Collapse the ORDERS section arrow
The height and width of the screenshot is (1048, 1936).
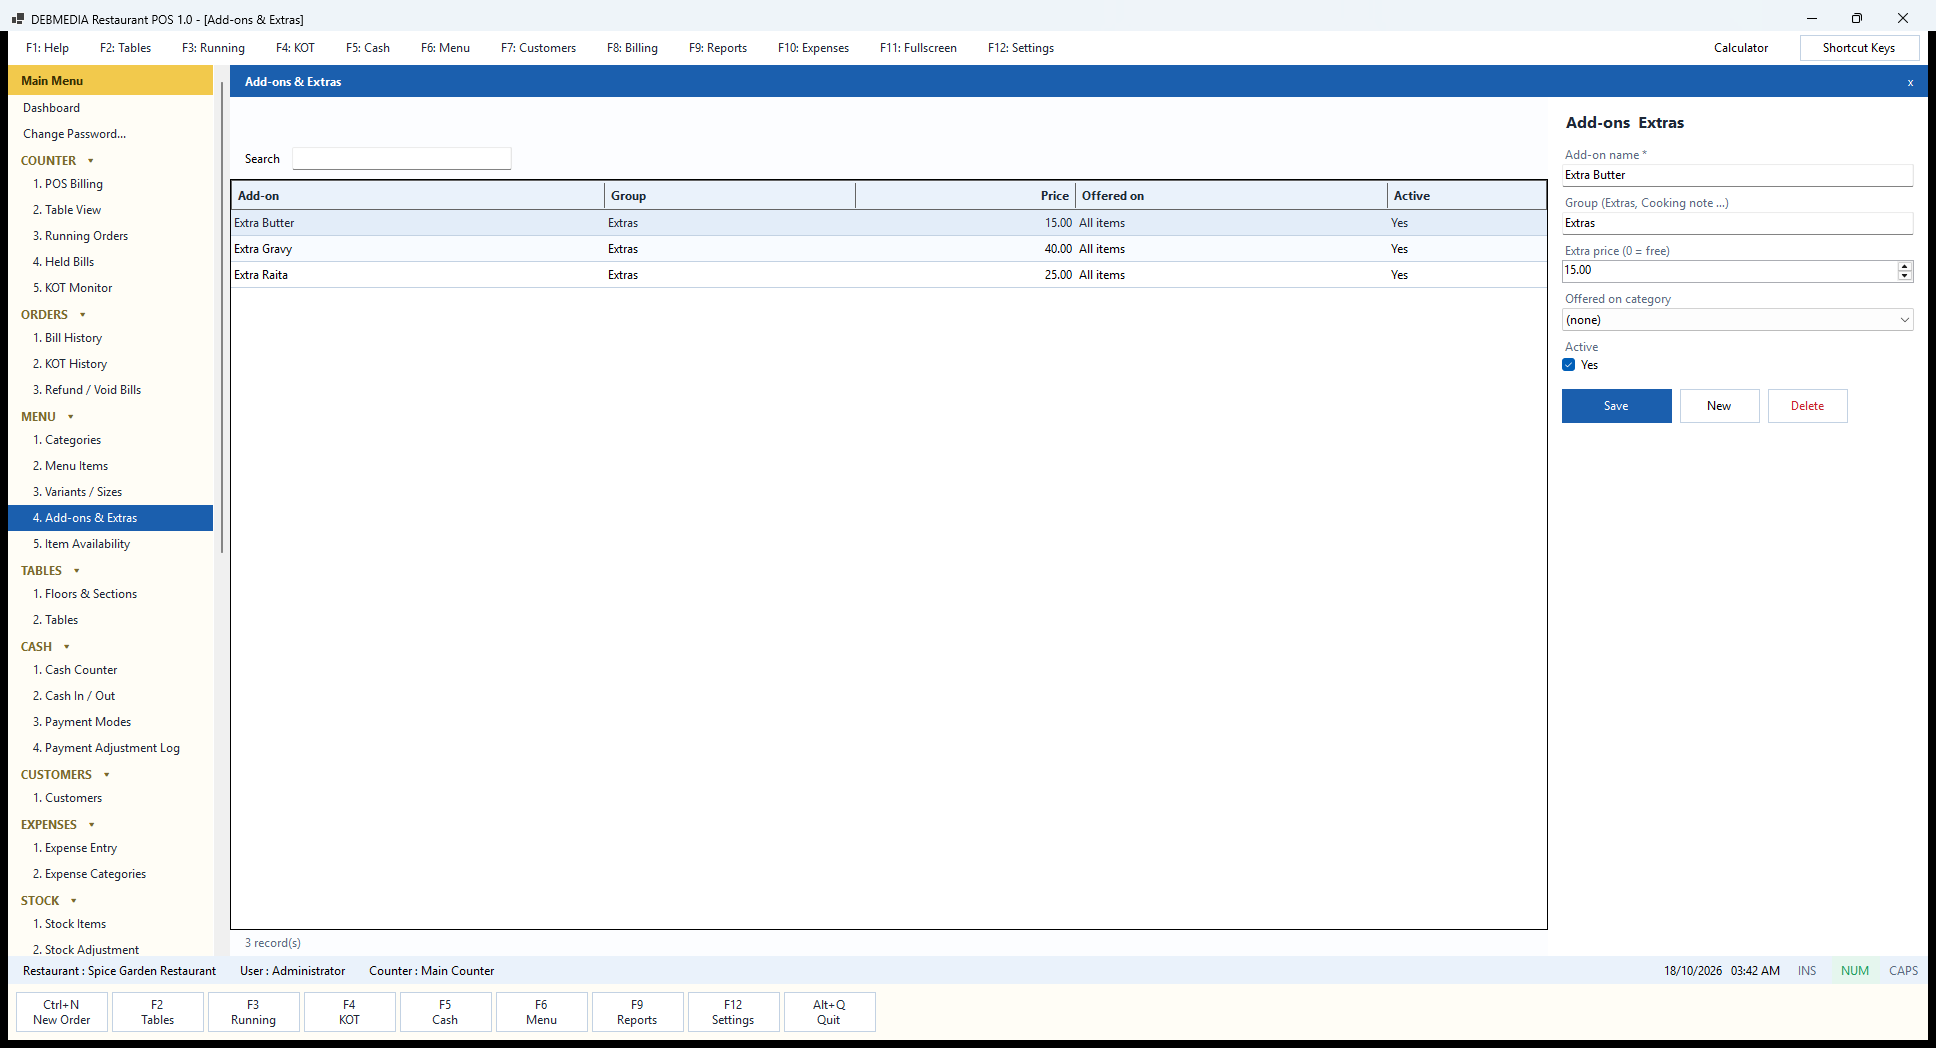83,315
